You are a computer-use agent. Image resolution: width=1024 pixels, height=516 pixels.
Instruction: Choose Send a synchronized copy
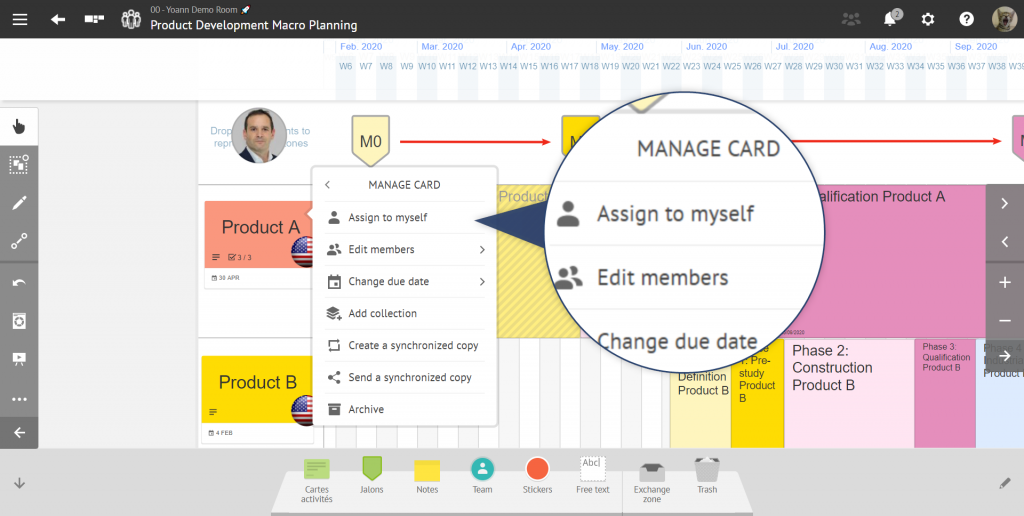pyautogui.click(x=404, y=378)
